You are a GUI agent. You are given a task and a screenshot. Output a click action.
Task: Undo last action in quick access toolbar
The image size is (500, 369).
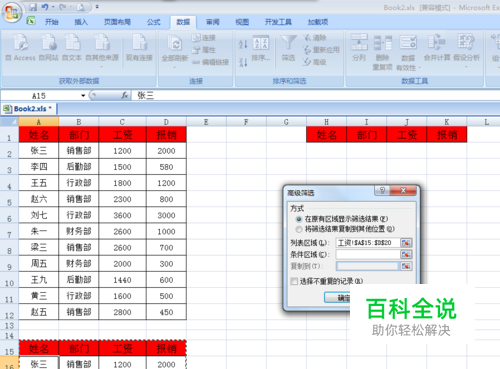pyautogui.click(x=45, y=7)
